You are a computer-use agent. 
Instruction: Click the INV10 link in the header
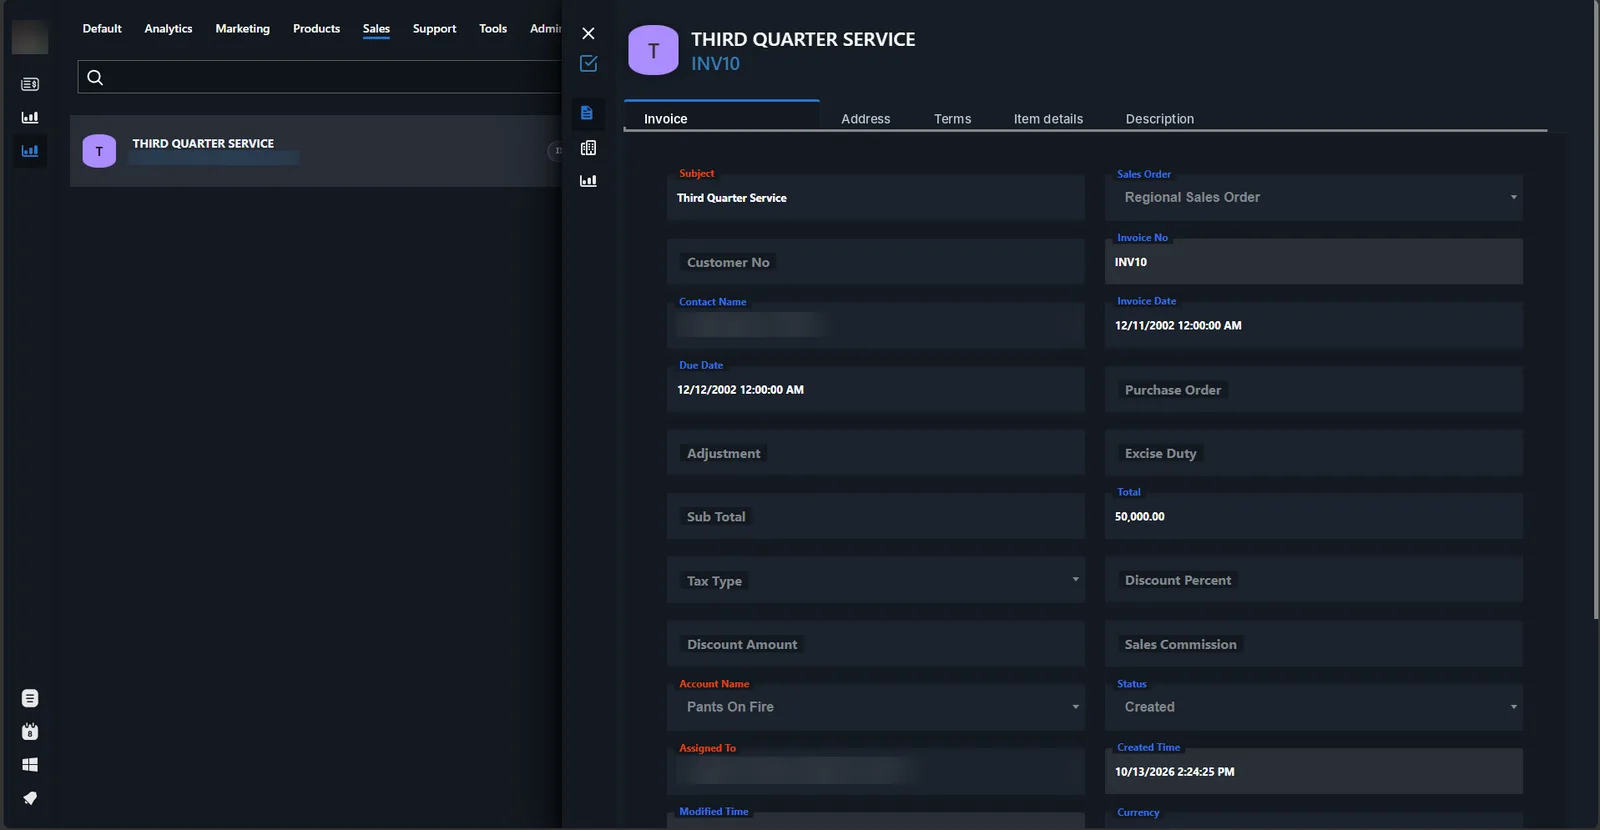716,63
